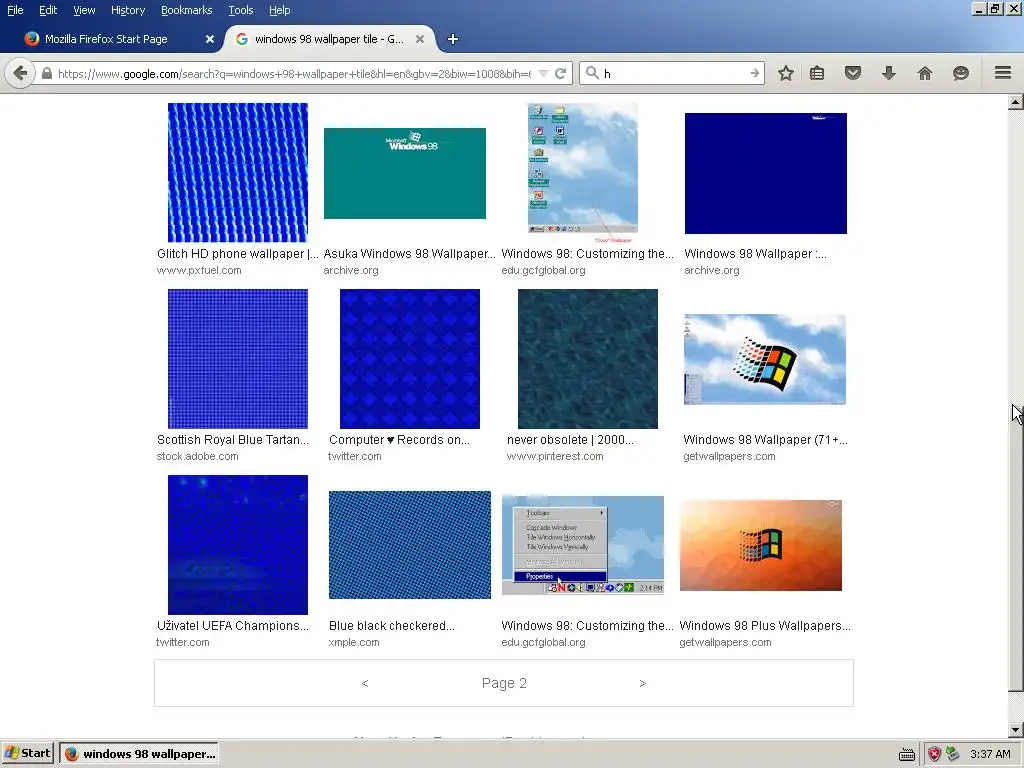Click the network connection tray icon
This screenshot has width=1024, height=768.
point(953,754)
